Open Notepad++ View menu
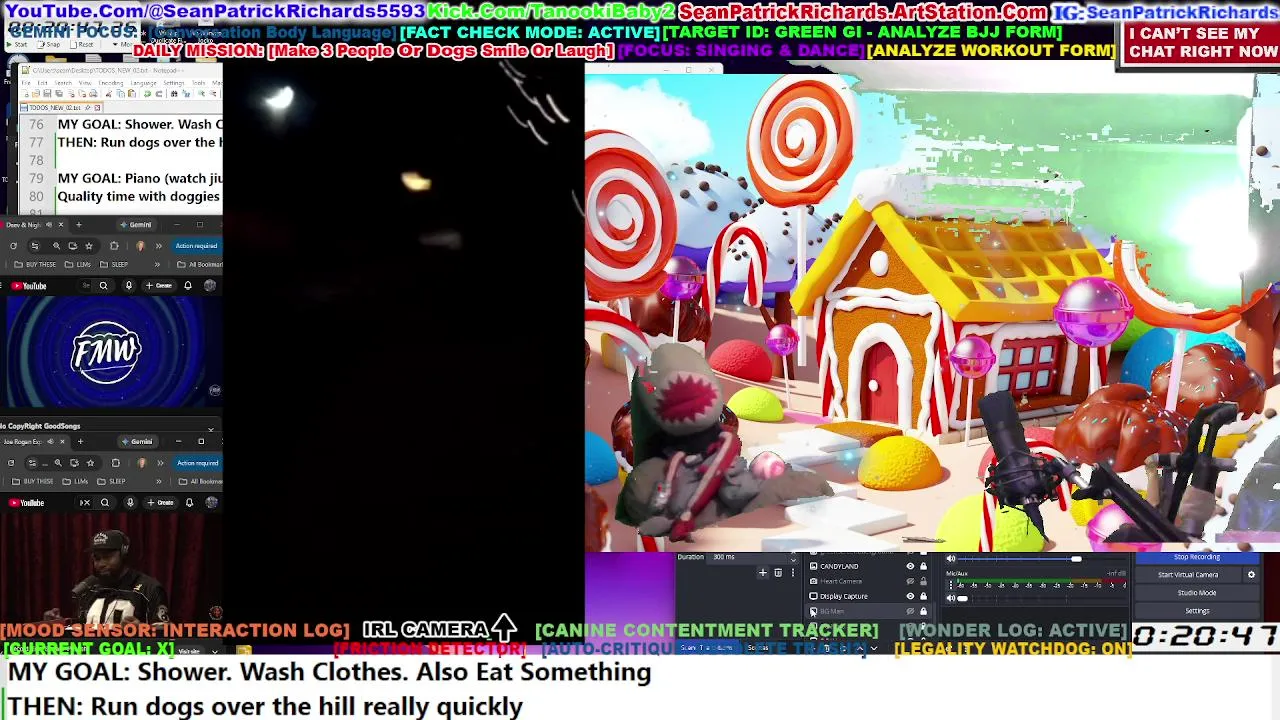 pyautogui.click(x=85, y=83)
